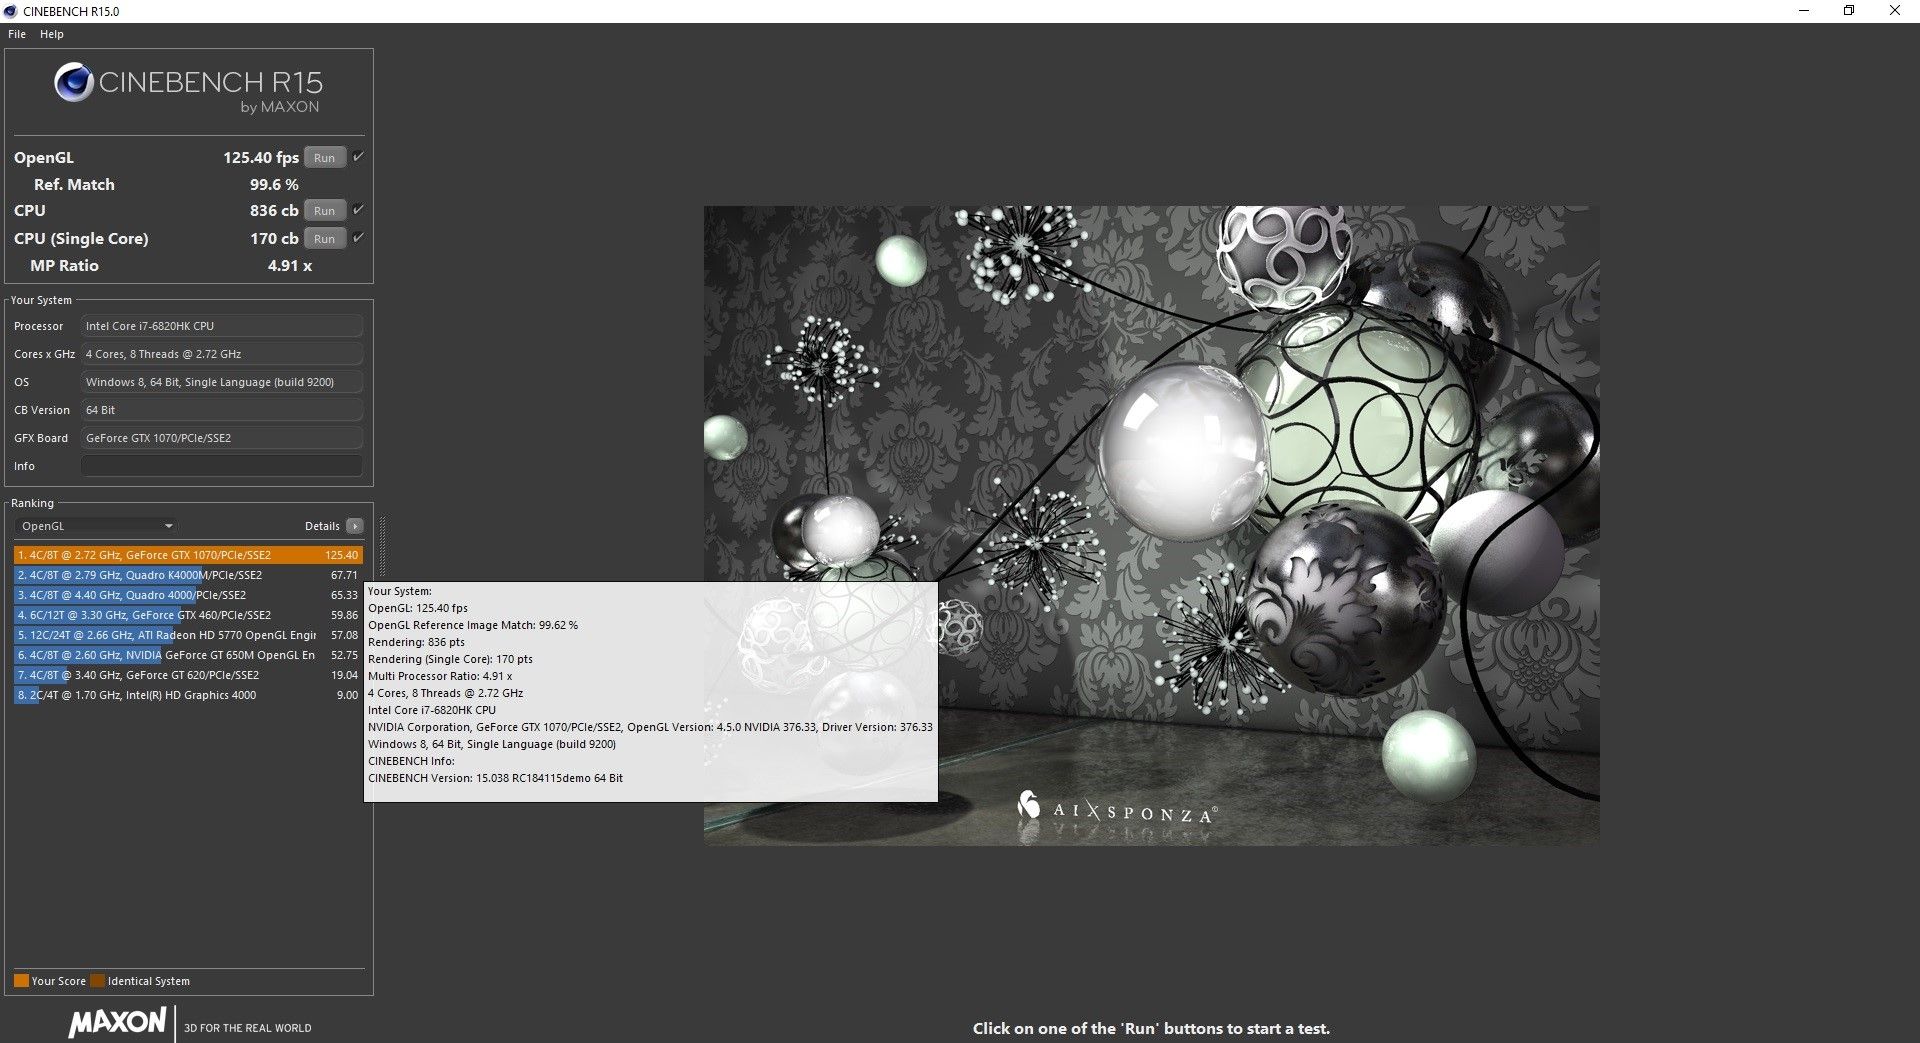Image resolution: width=1920 pixels, height=1043 pixels.
Task: Run the CPU Single Core test
Action: click(325, 239)
